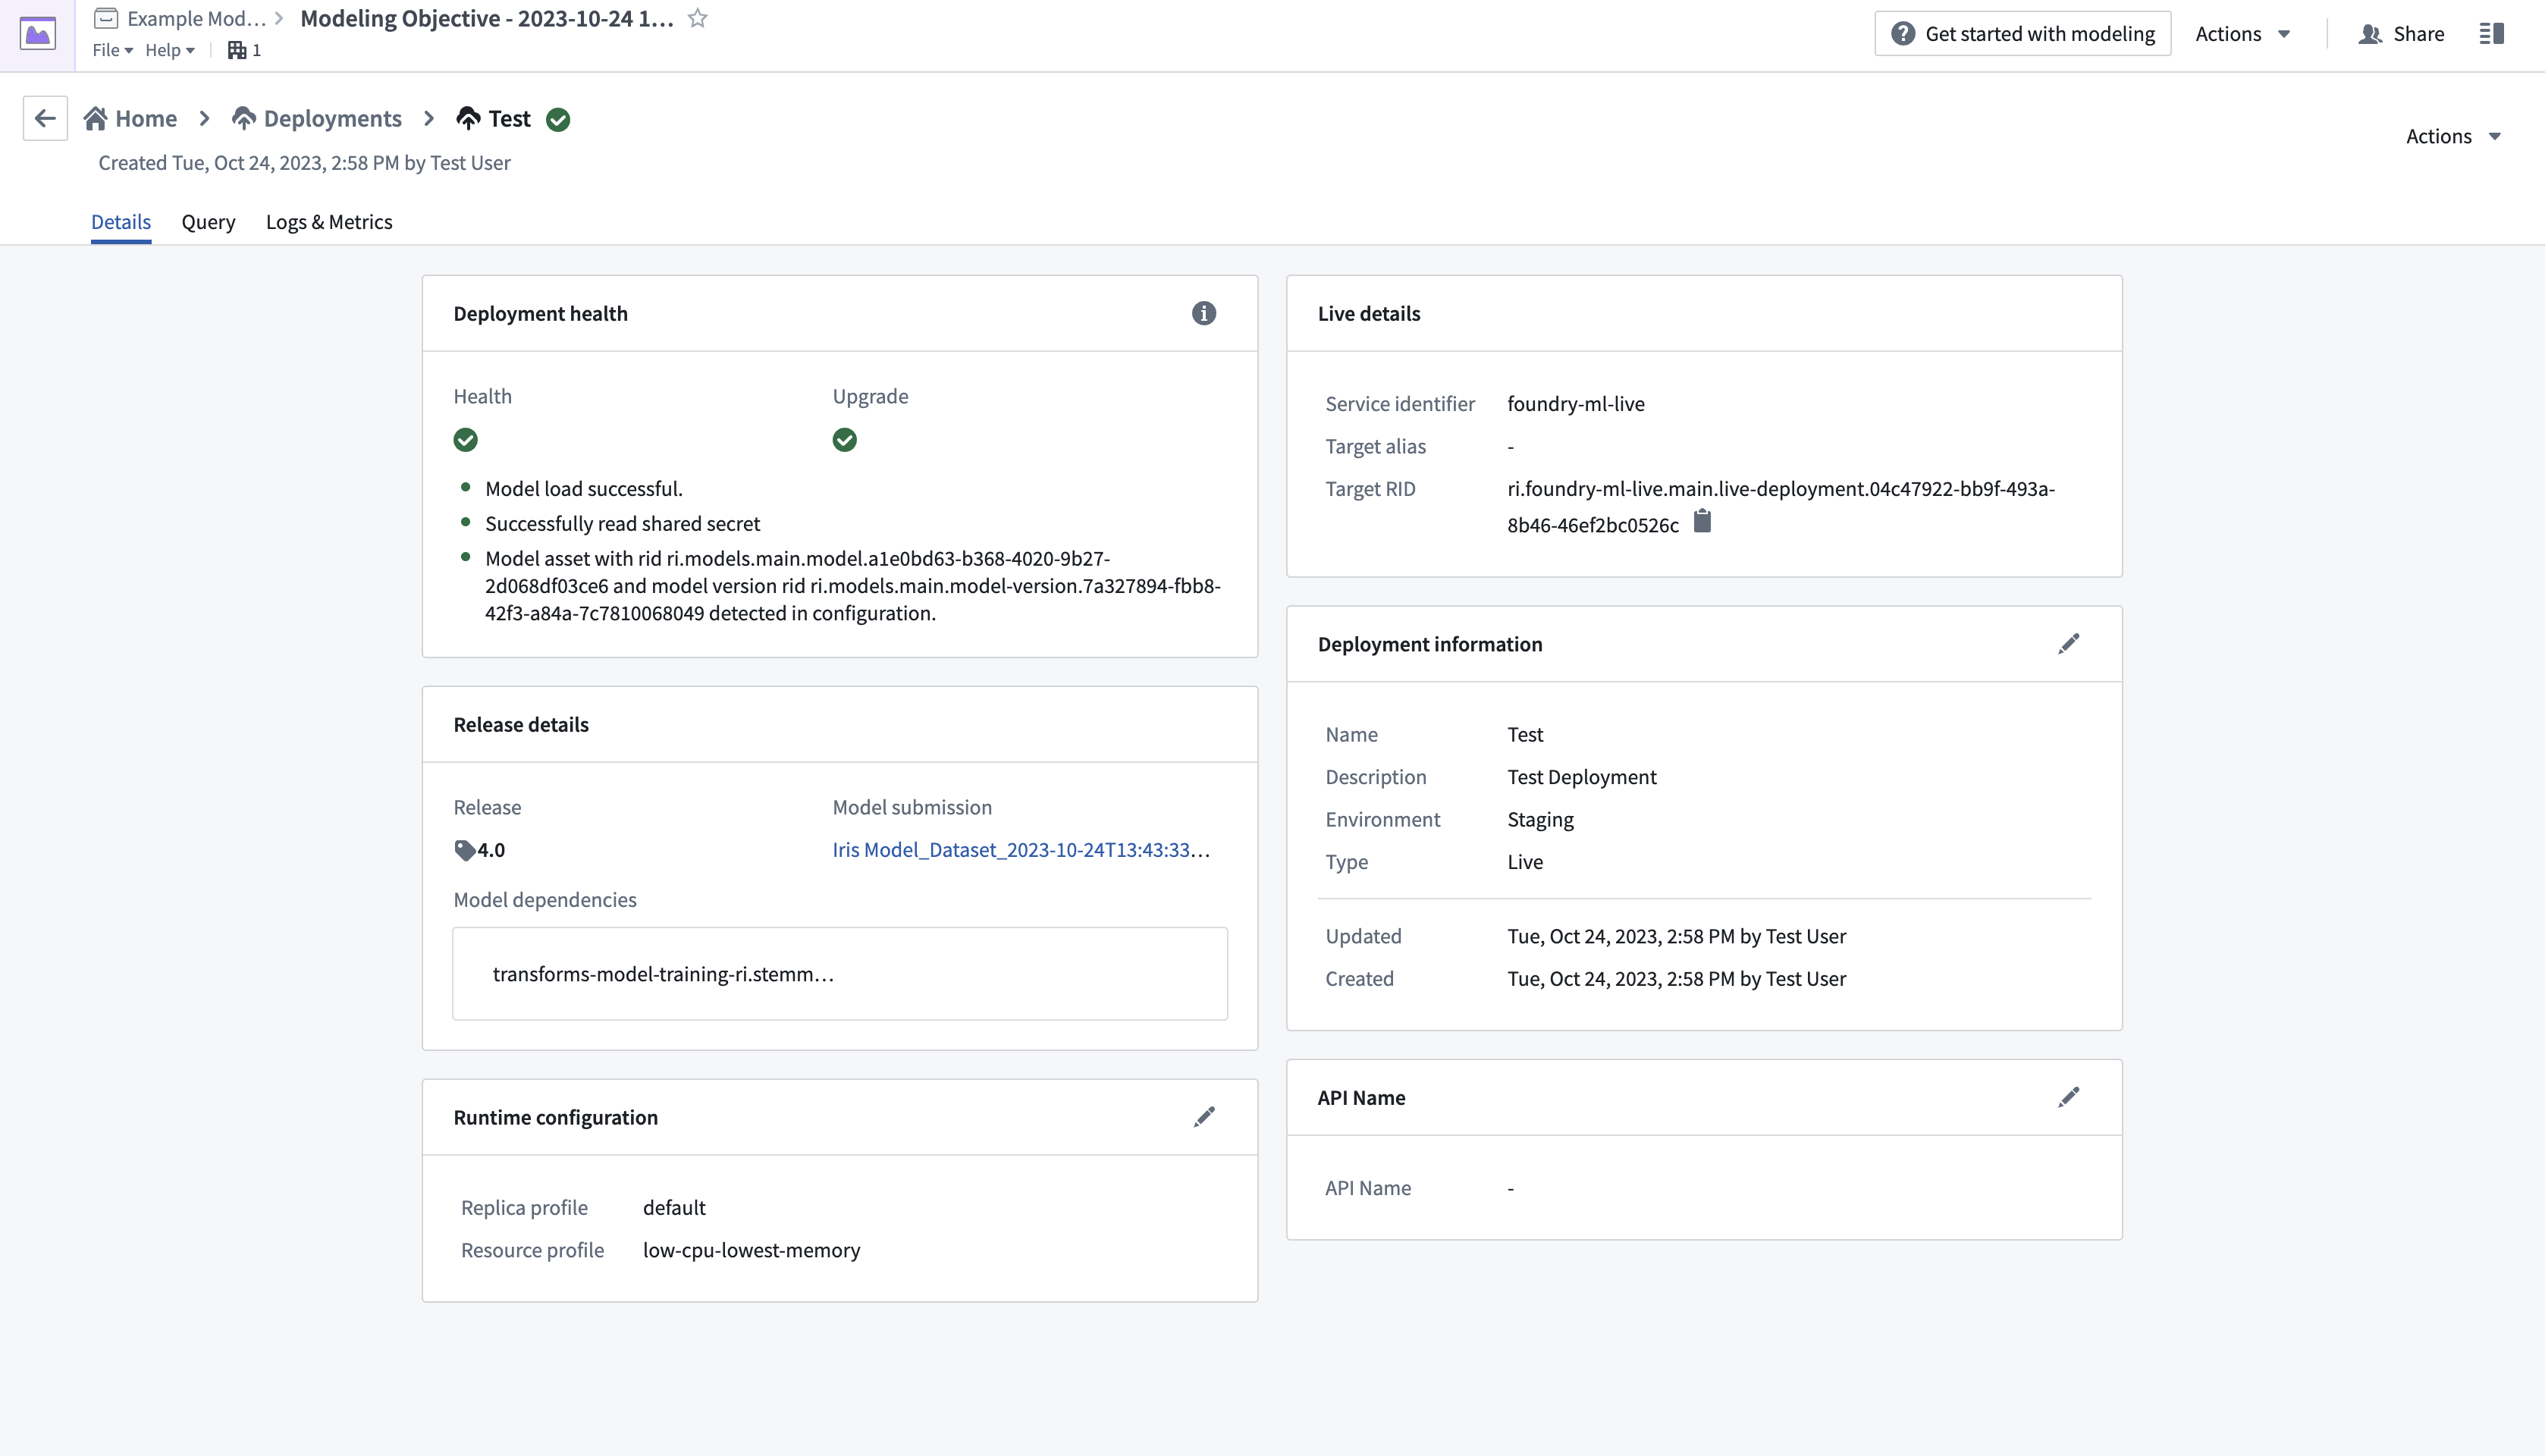Screen dimensions: 2545x1456
Task: Switch to the Logs & Metrics tab
Action: [x=329, y=222]
